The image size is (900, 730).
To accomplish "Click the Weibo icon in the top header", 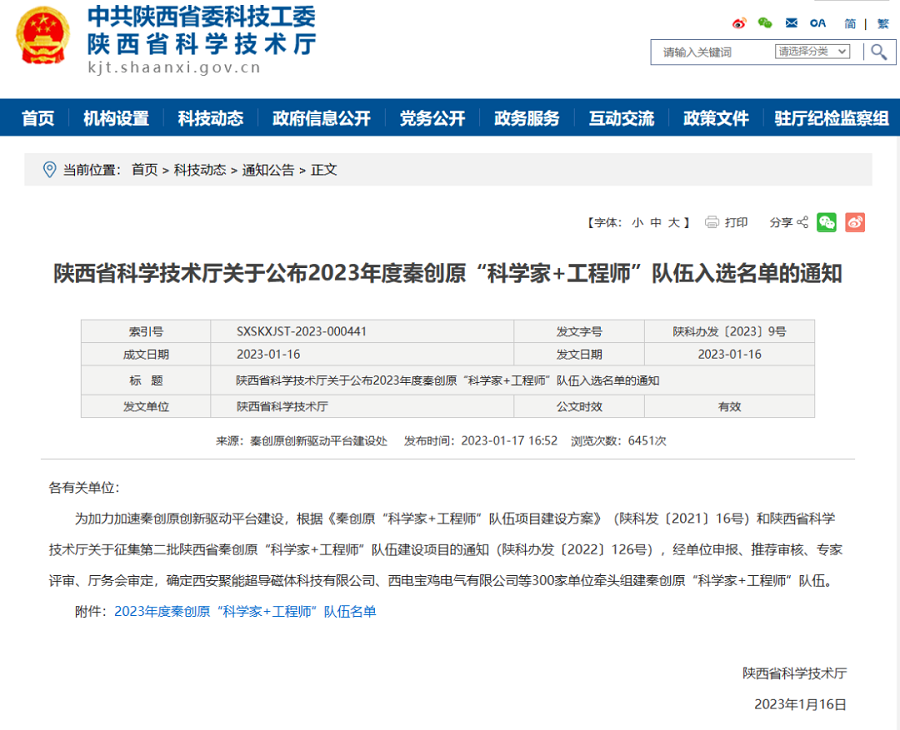I will [739, 23].
